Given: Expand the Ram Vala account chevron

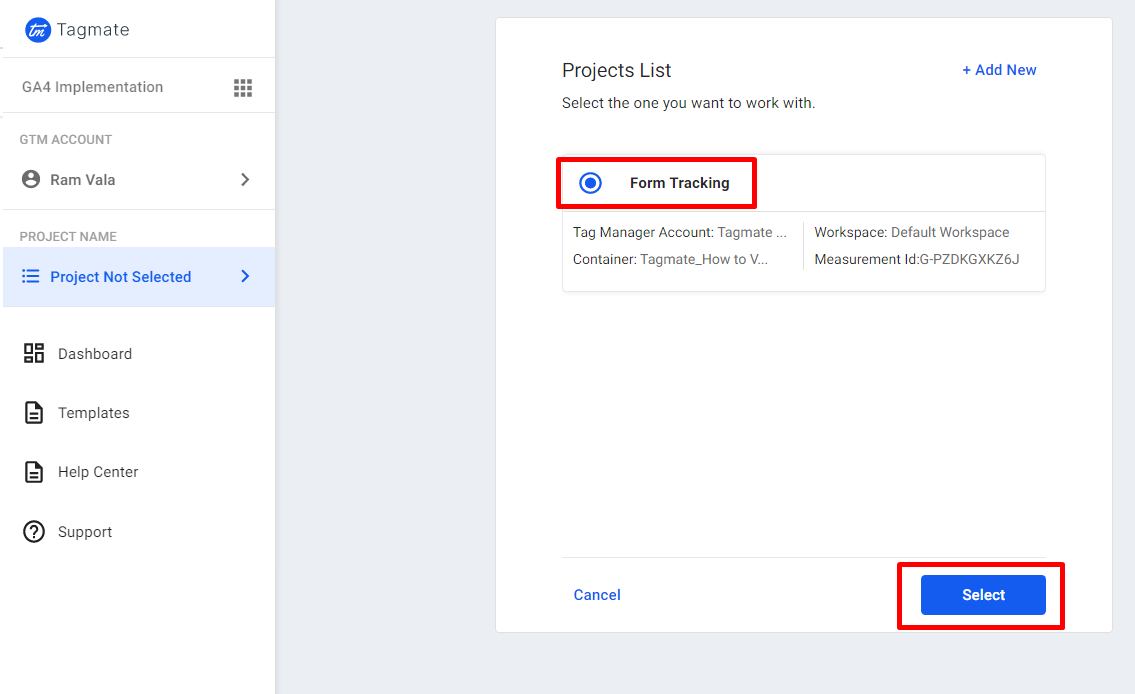Looking at the screenshot, I should (245, 180).
